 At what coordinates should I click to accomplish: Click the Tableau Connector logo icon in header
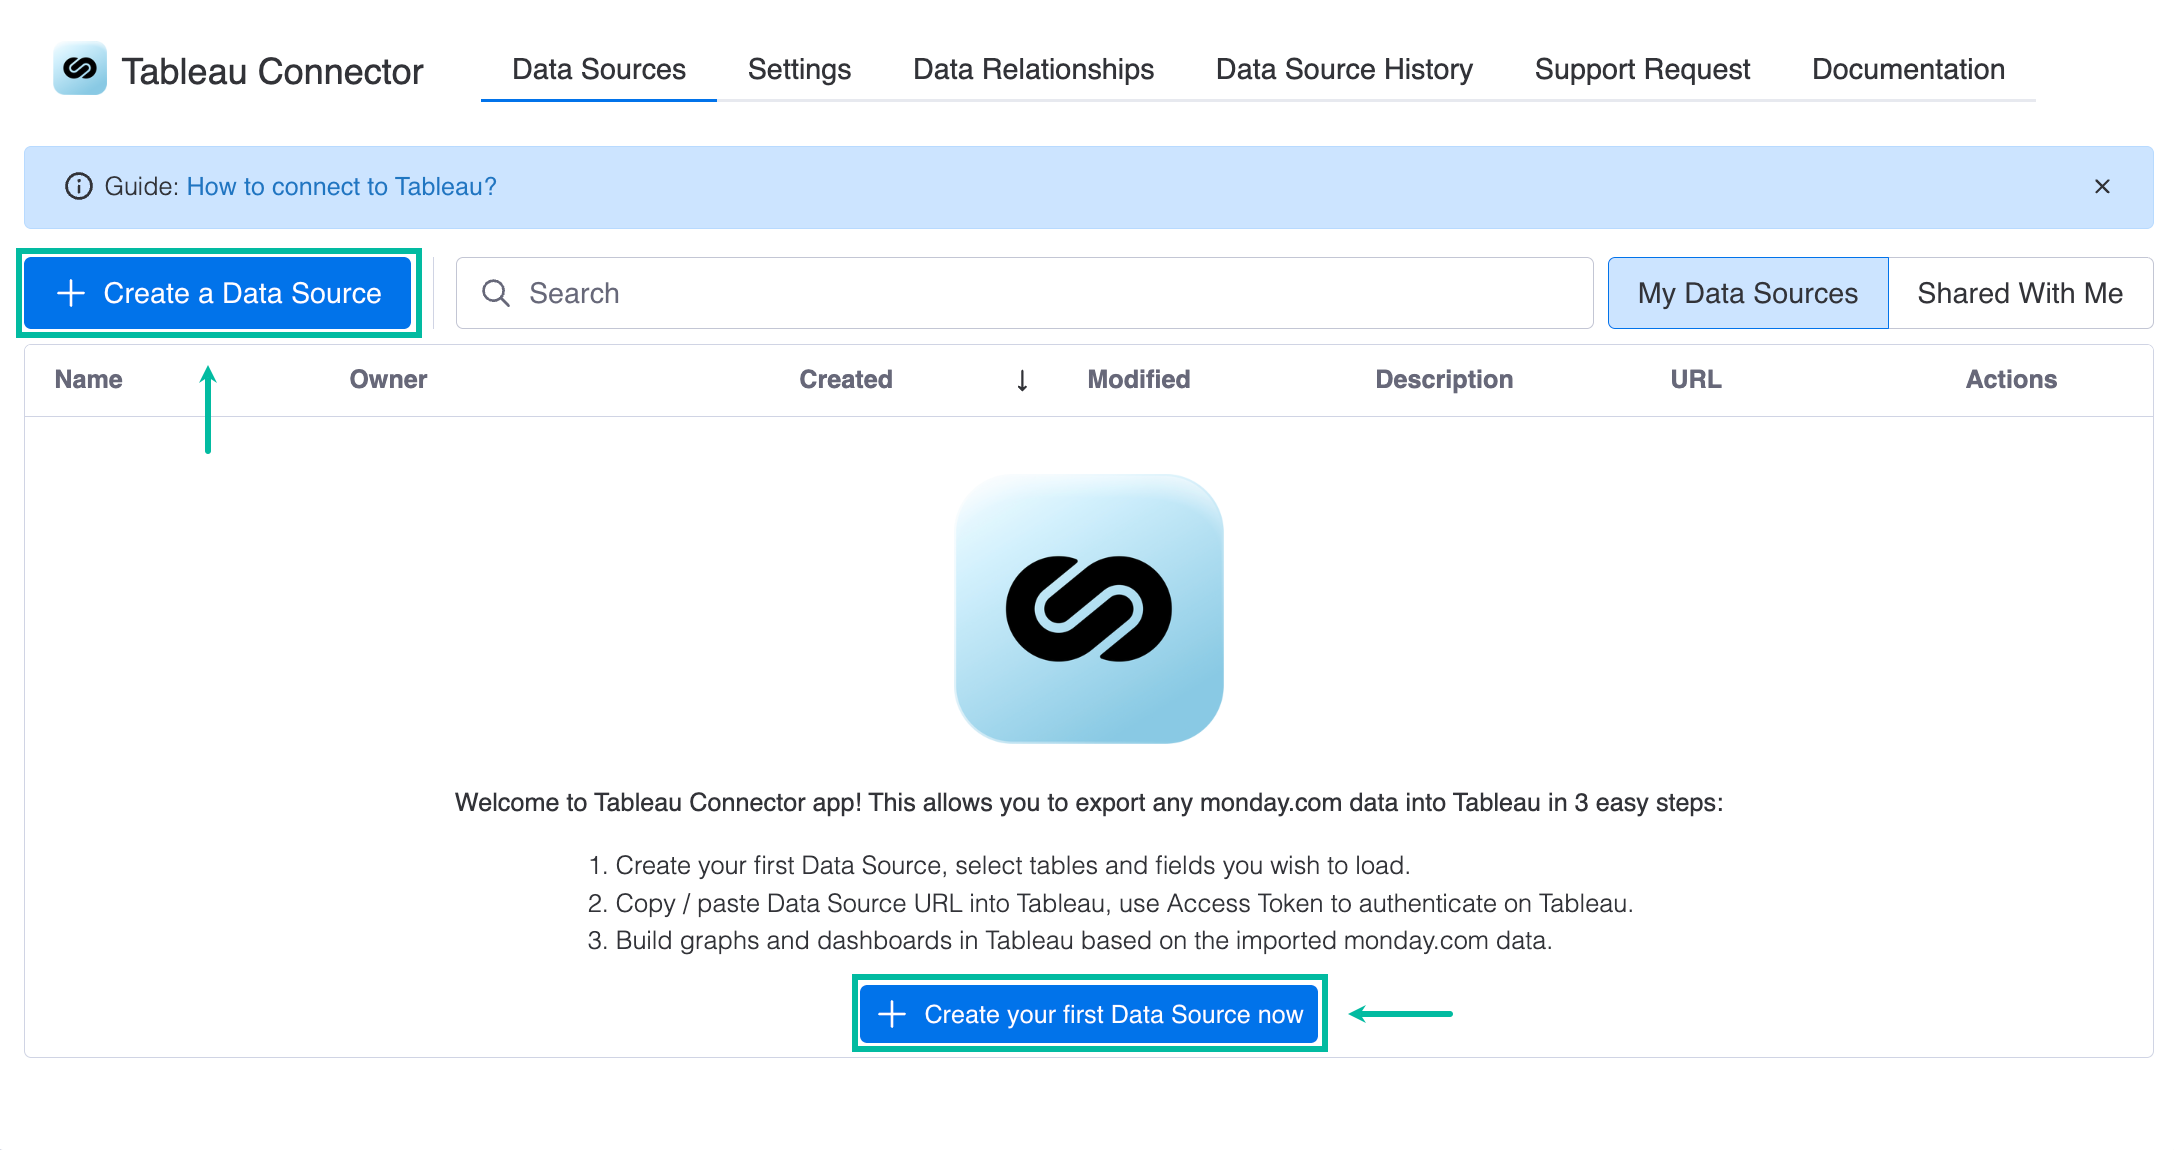(x=80, y=69)
